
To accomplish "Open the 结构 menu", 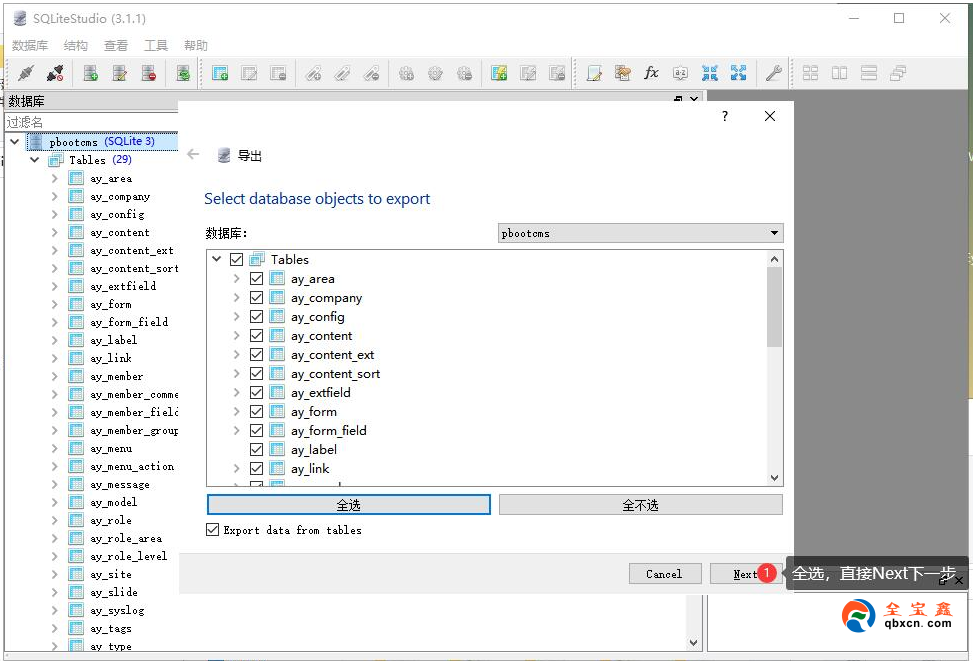I will click(76, 45).
